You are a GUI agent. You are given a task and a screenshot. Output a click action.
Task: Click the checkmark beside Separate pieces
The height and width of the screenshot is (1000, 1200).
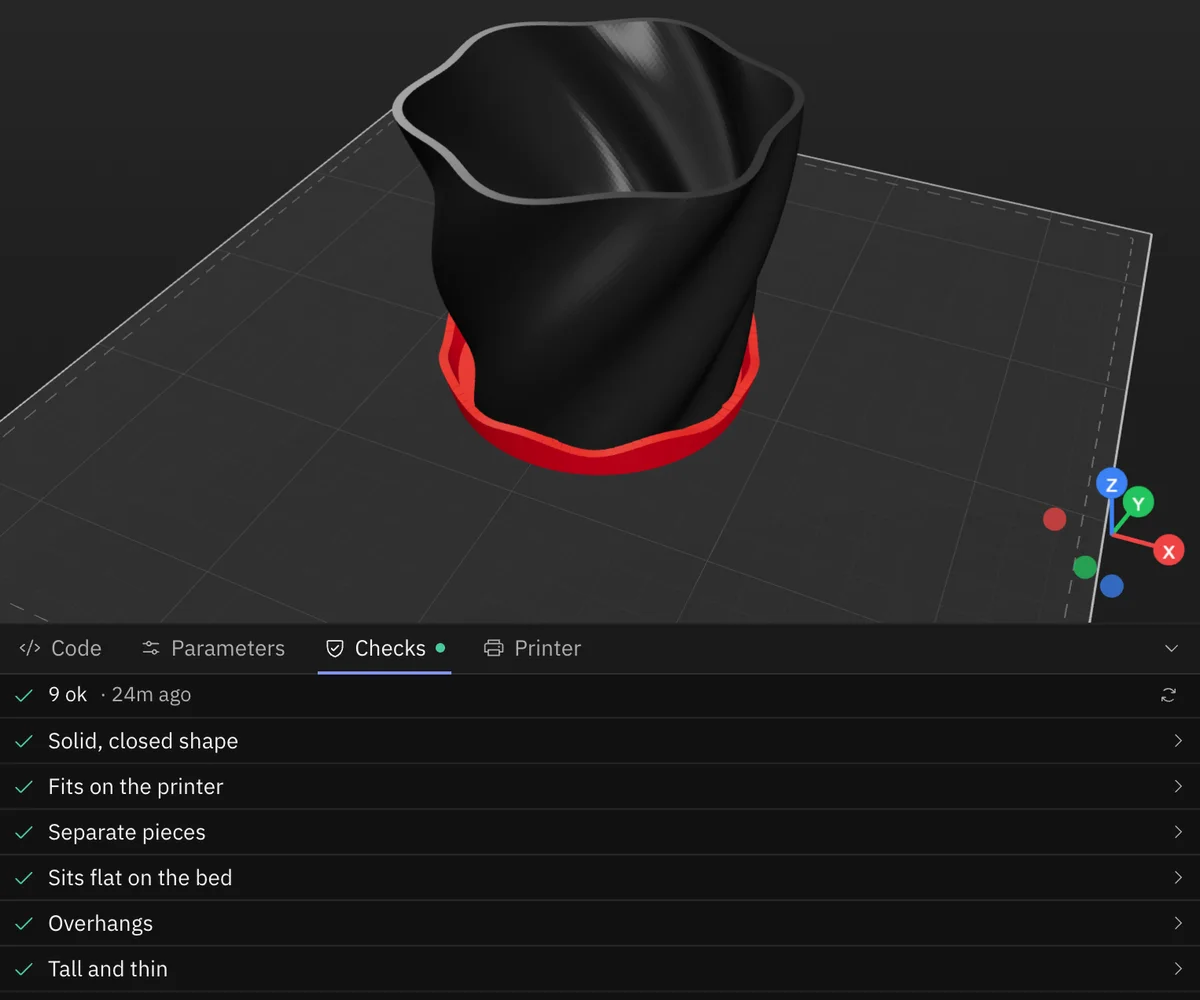(x=24, y=833)
